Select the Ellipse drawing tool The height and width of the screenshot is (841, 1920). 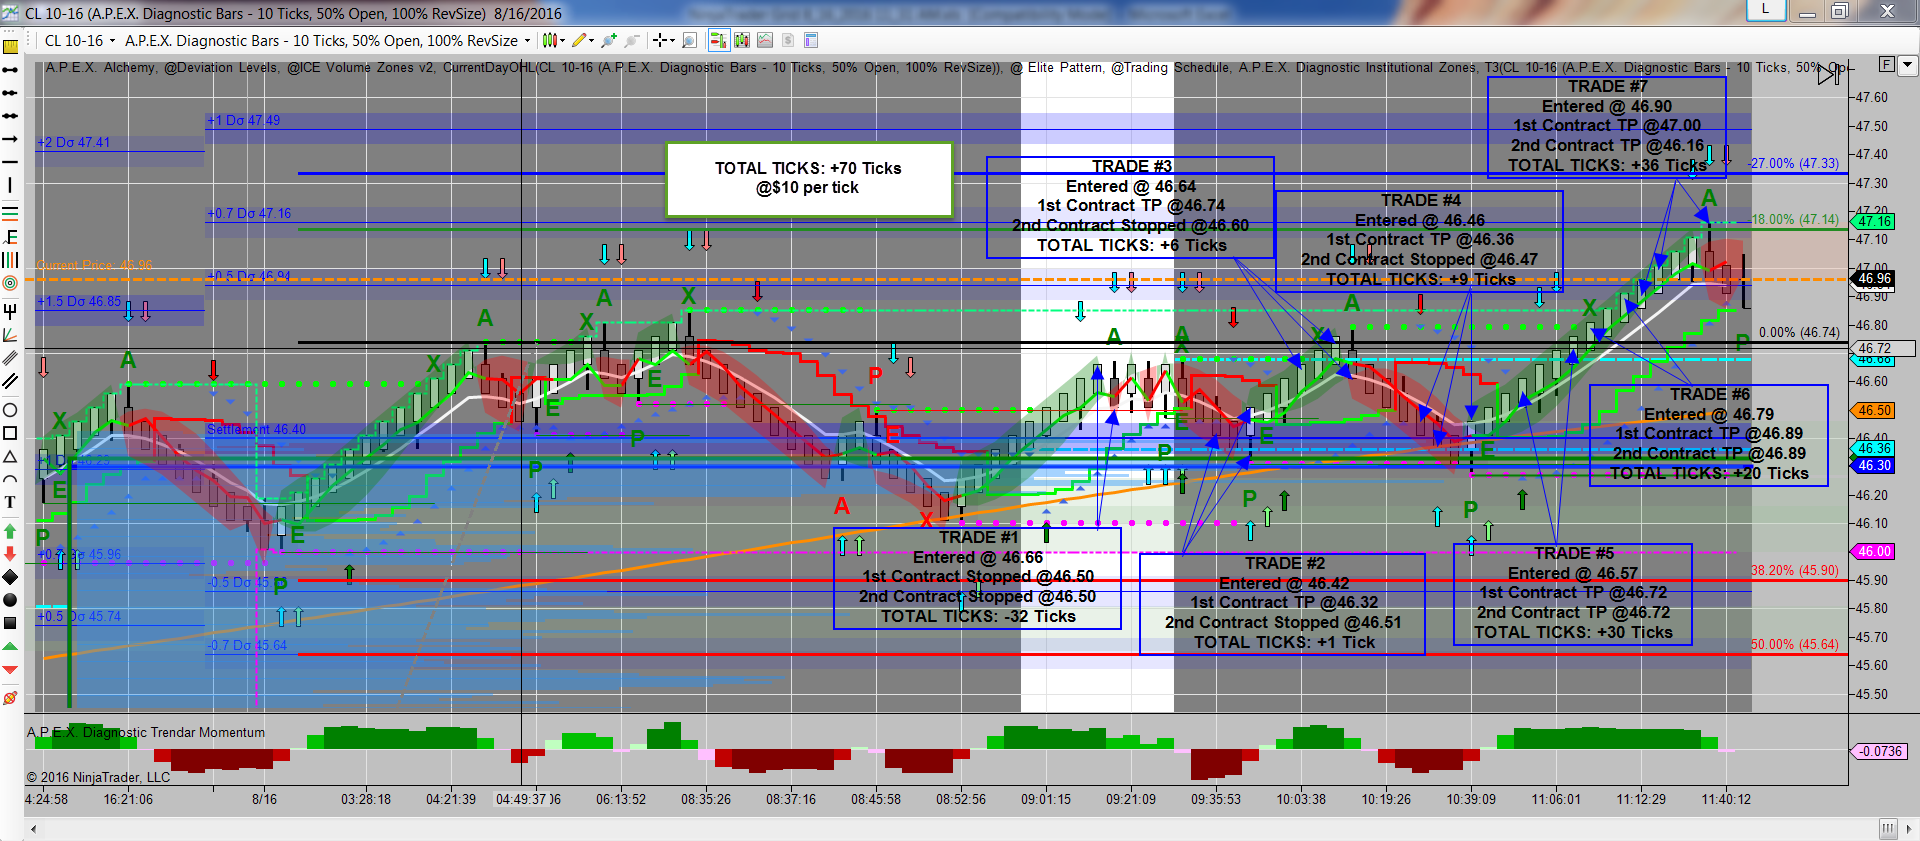click(10, 409)
